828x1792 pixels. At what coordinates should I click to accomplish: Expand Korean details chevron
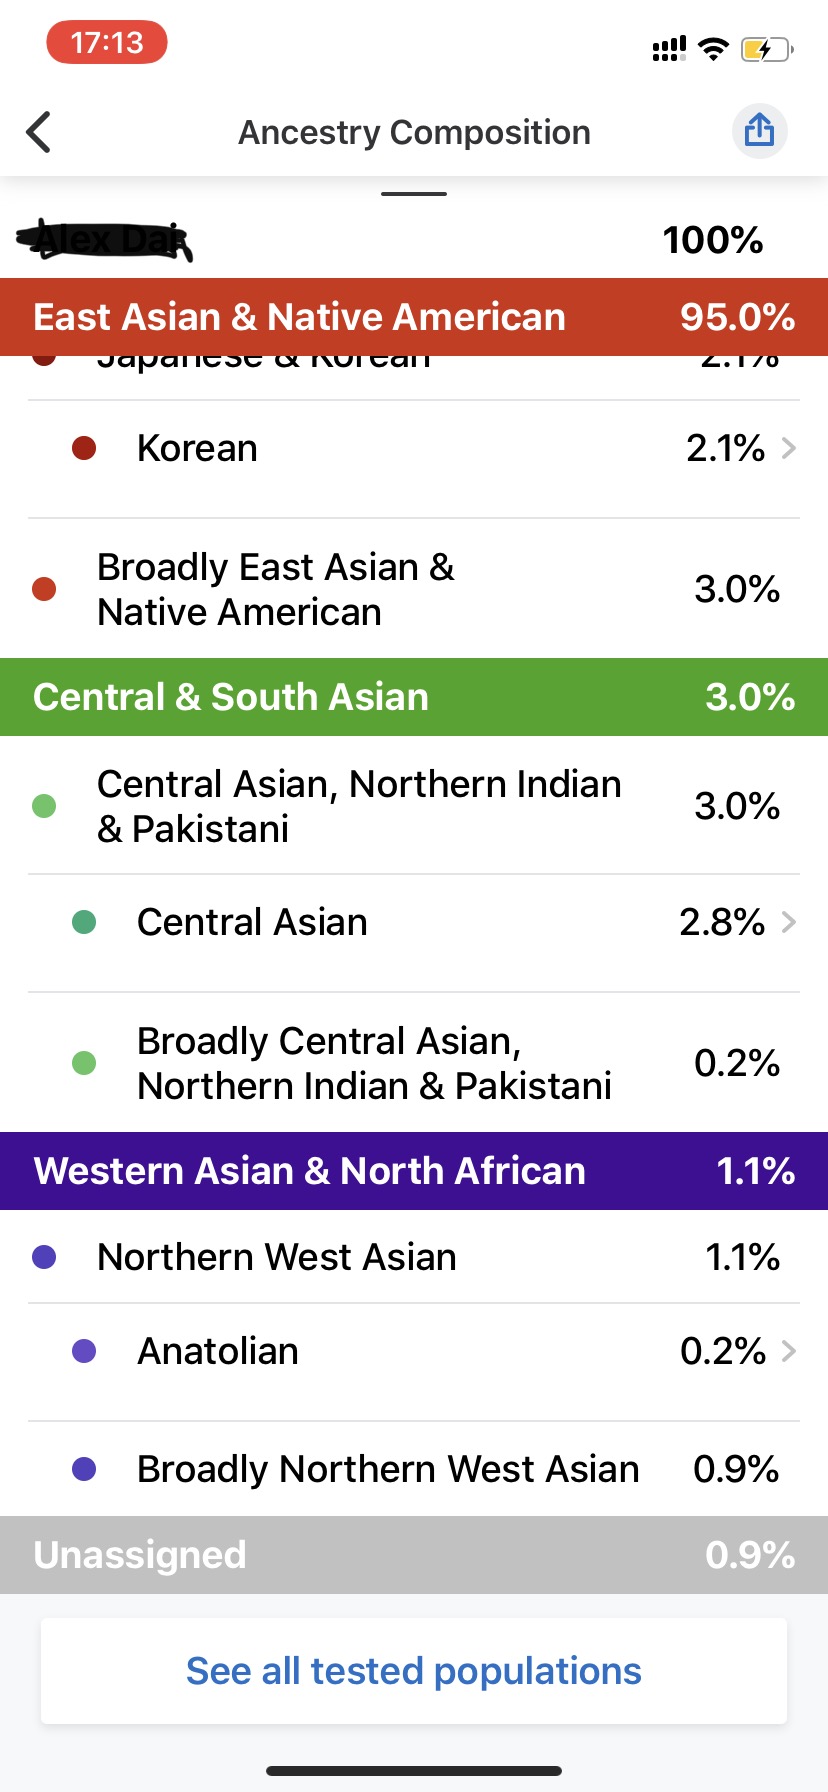(x=789, y=448)
